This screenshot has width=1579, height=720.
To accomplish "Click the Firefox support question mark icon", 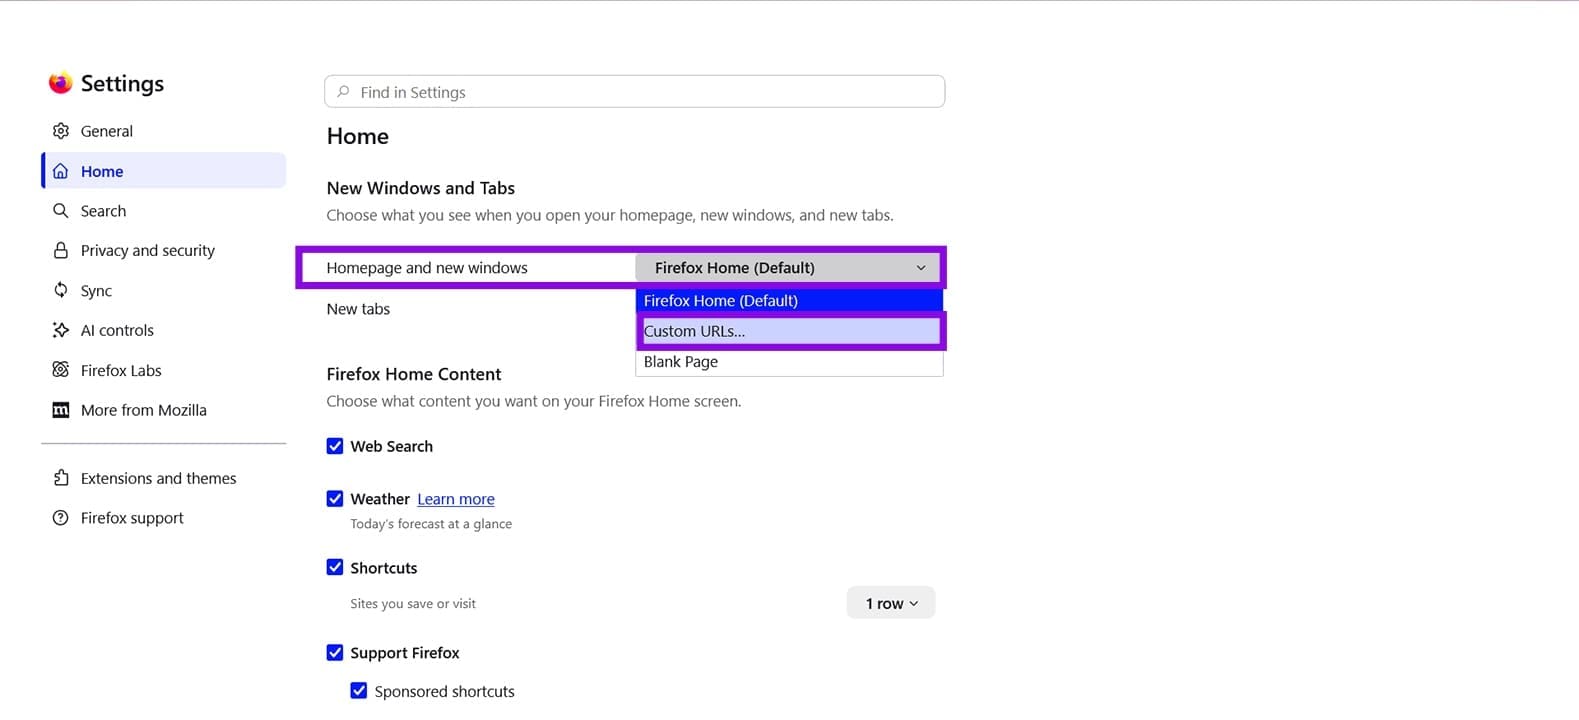I will (61, 518).
